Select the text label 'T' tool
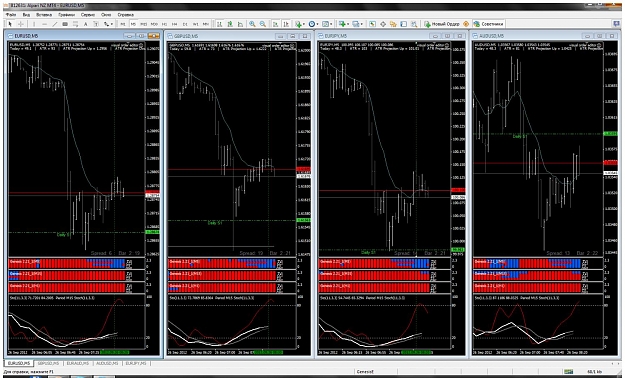Screen dimensions: 625x378 (96, 24)
